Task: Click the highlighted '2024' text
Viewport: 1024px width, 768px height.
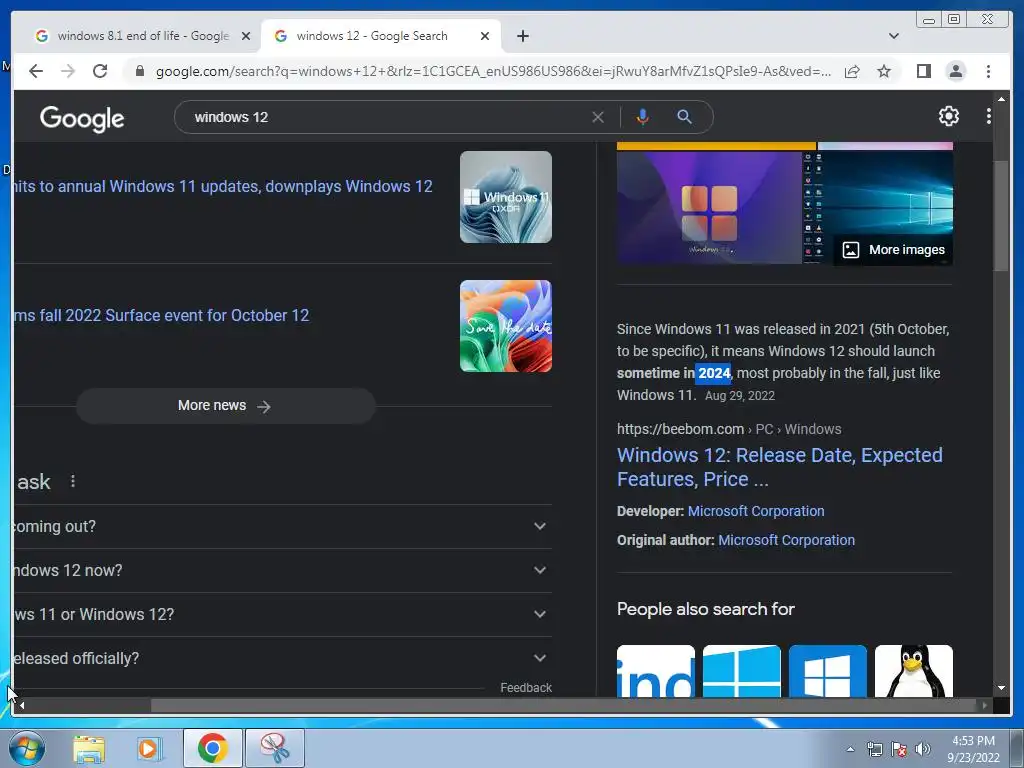Action: pos(713,373)
